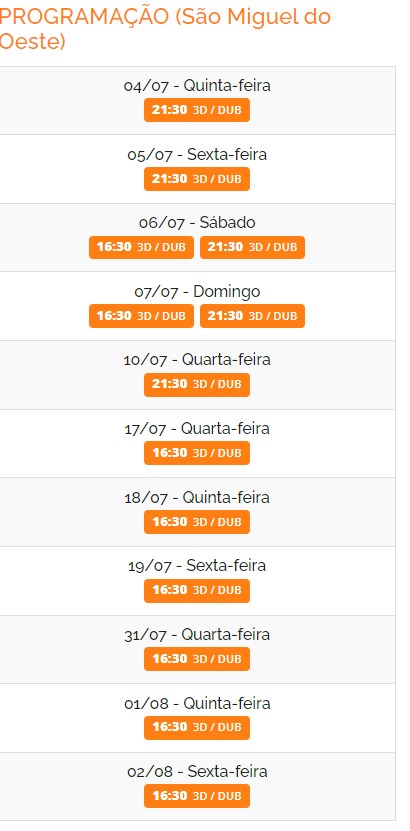Click the 07/07 - Domingo date label

[x=197, y=291]
